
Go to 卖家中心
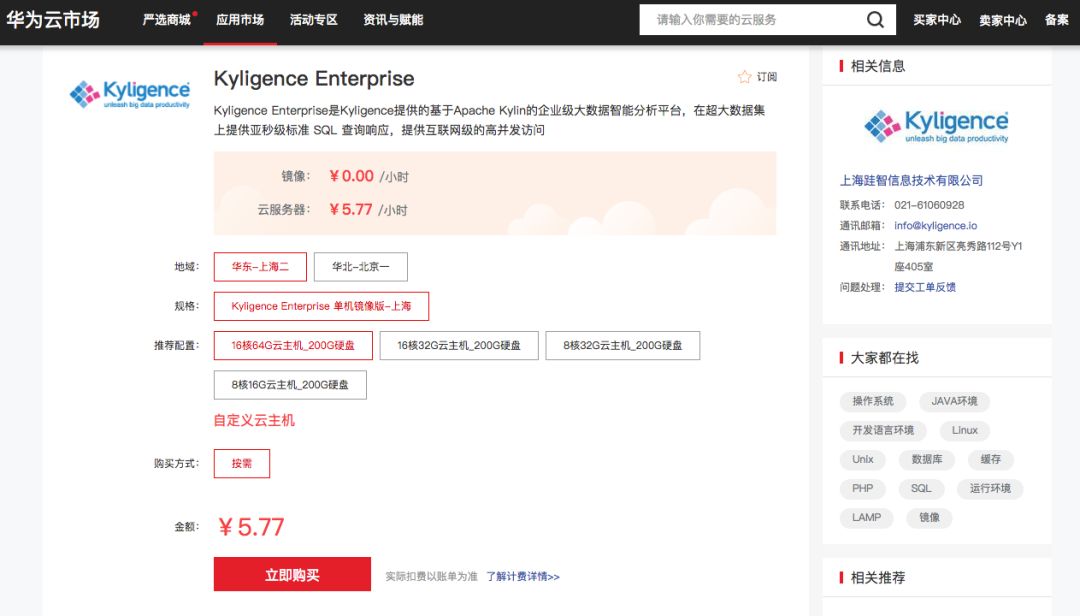point(1003,20)
